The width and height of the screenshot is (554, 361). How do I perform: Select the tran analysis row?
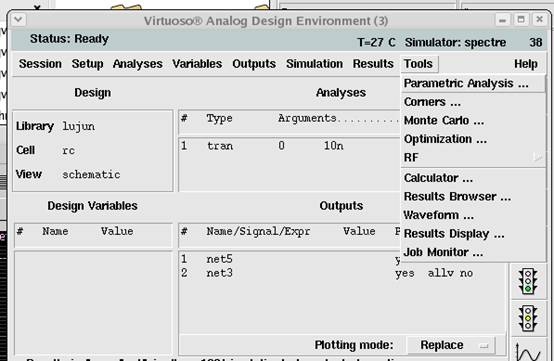coord(289,146)
